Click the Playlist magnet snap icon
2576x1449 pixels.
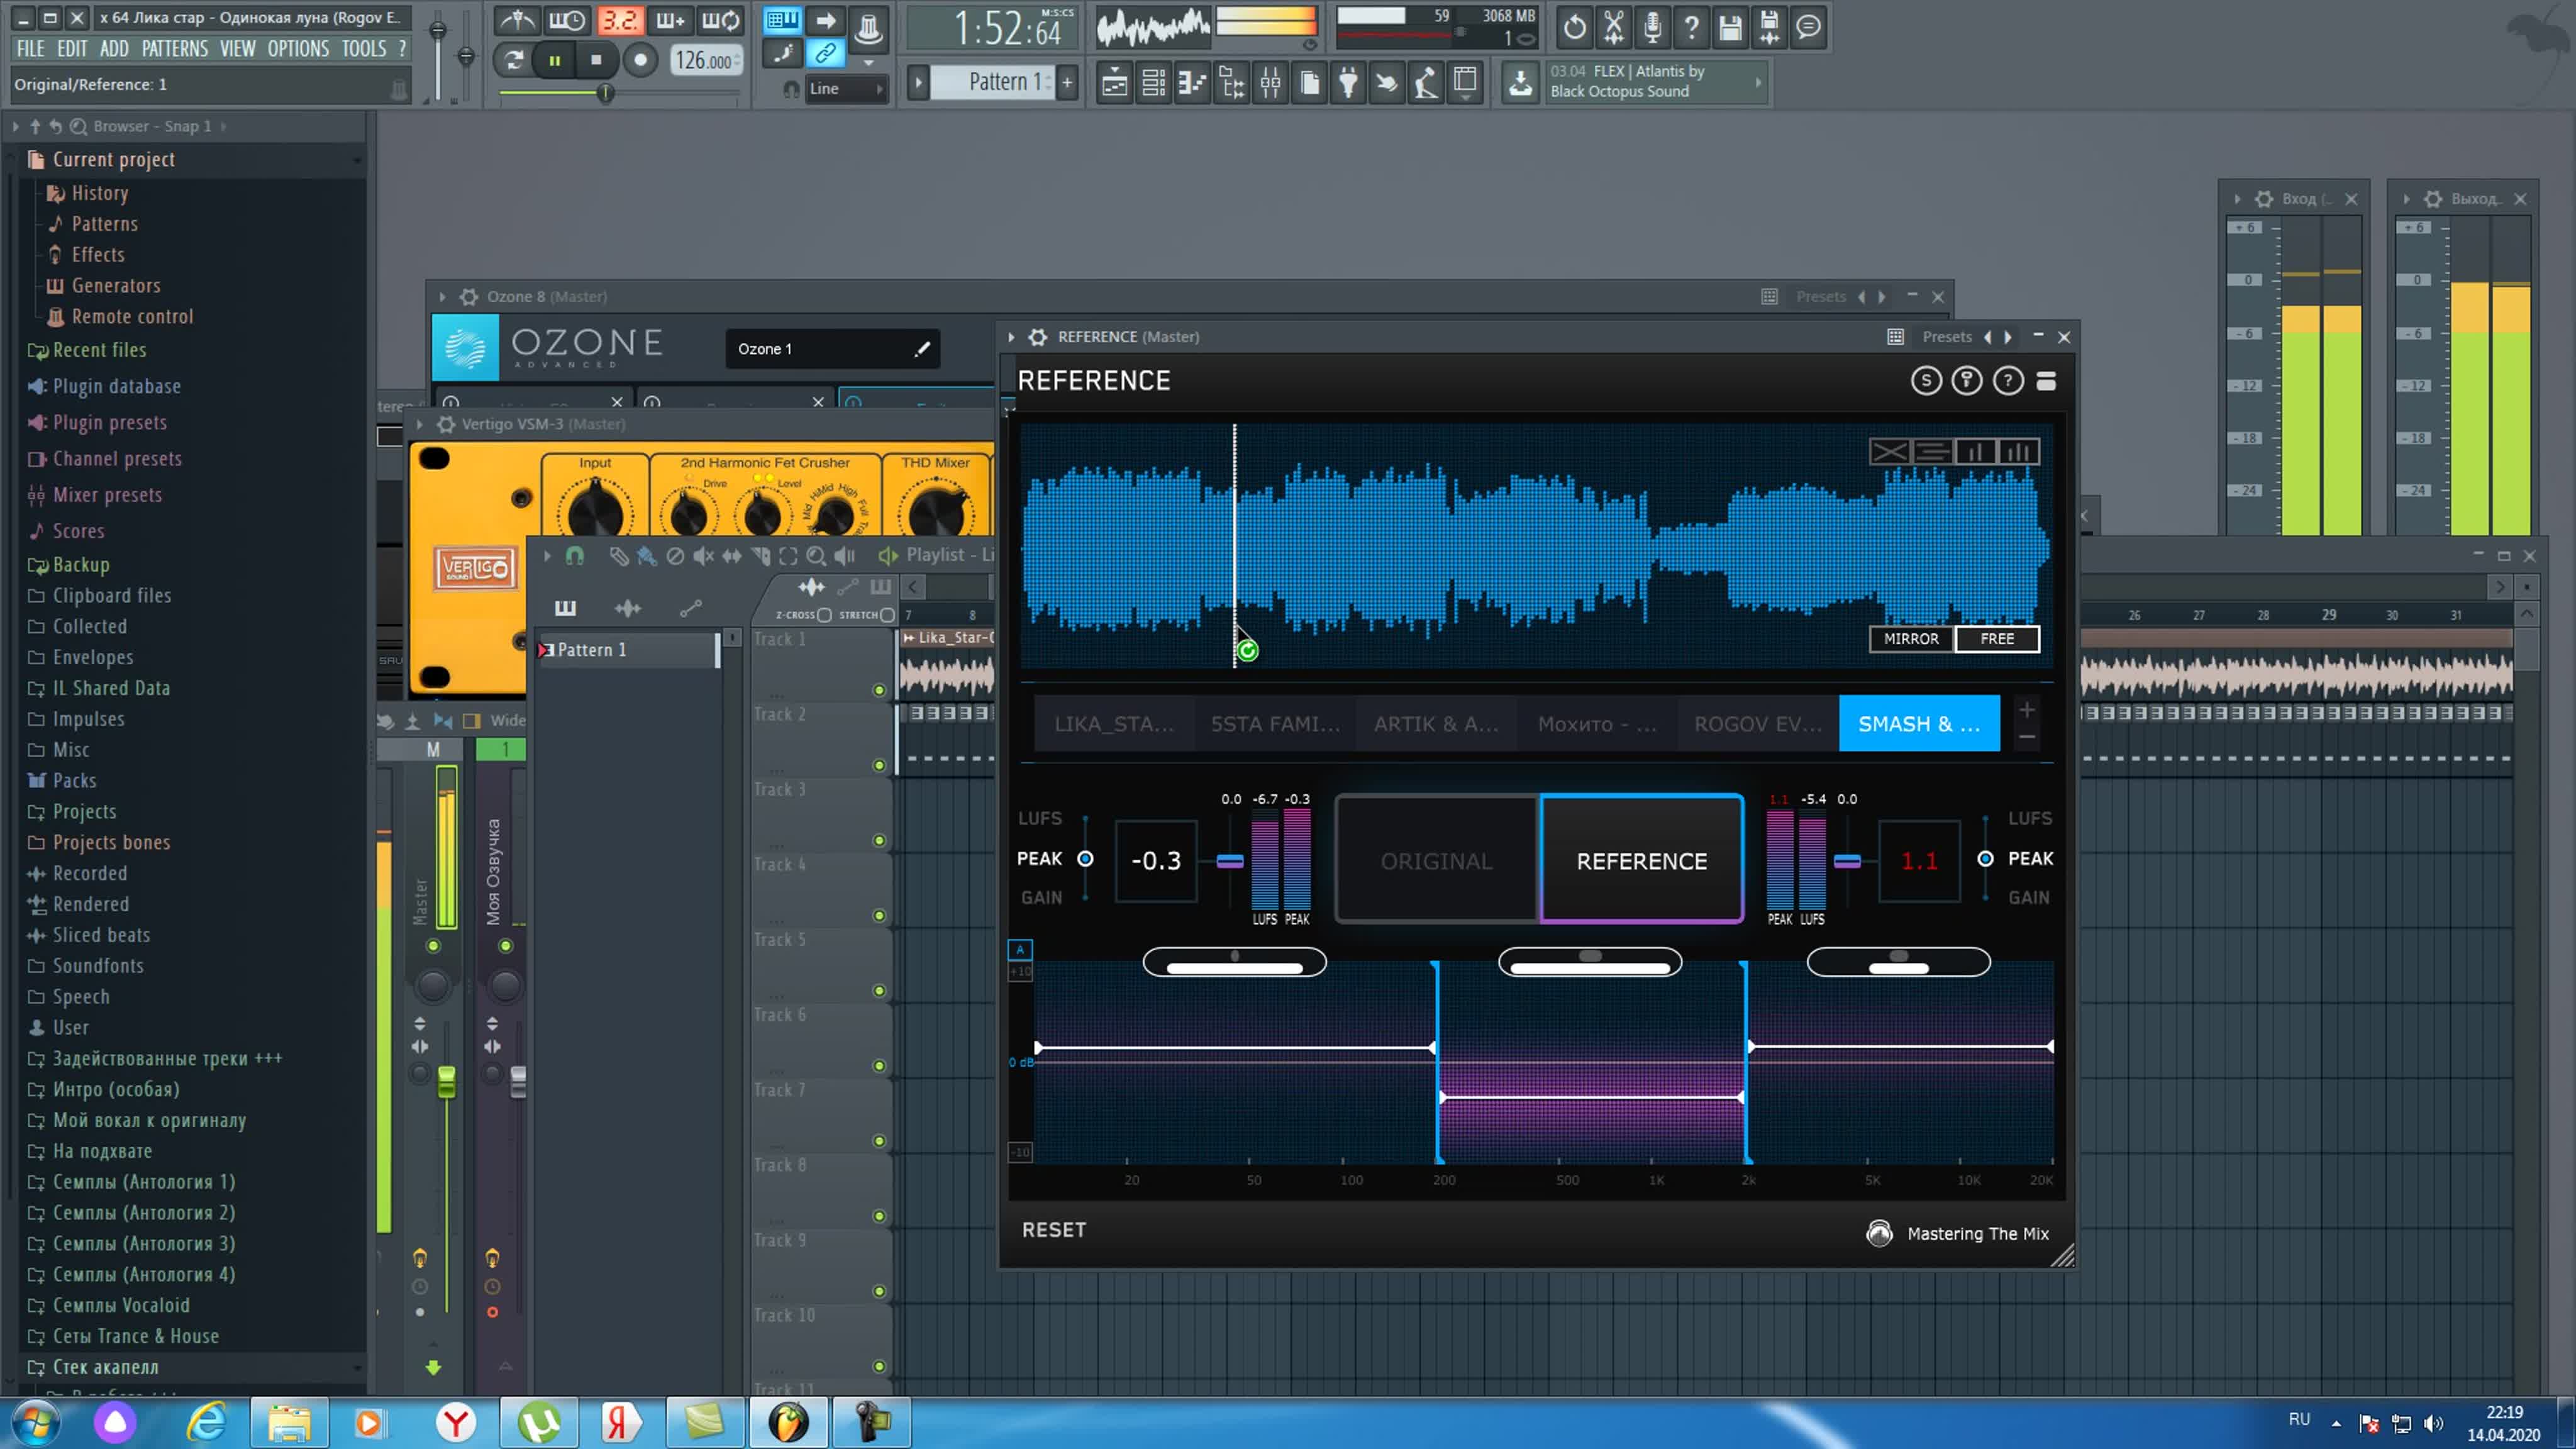pyautogui.click(x=574, y=556)
